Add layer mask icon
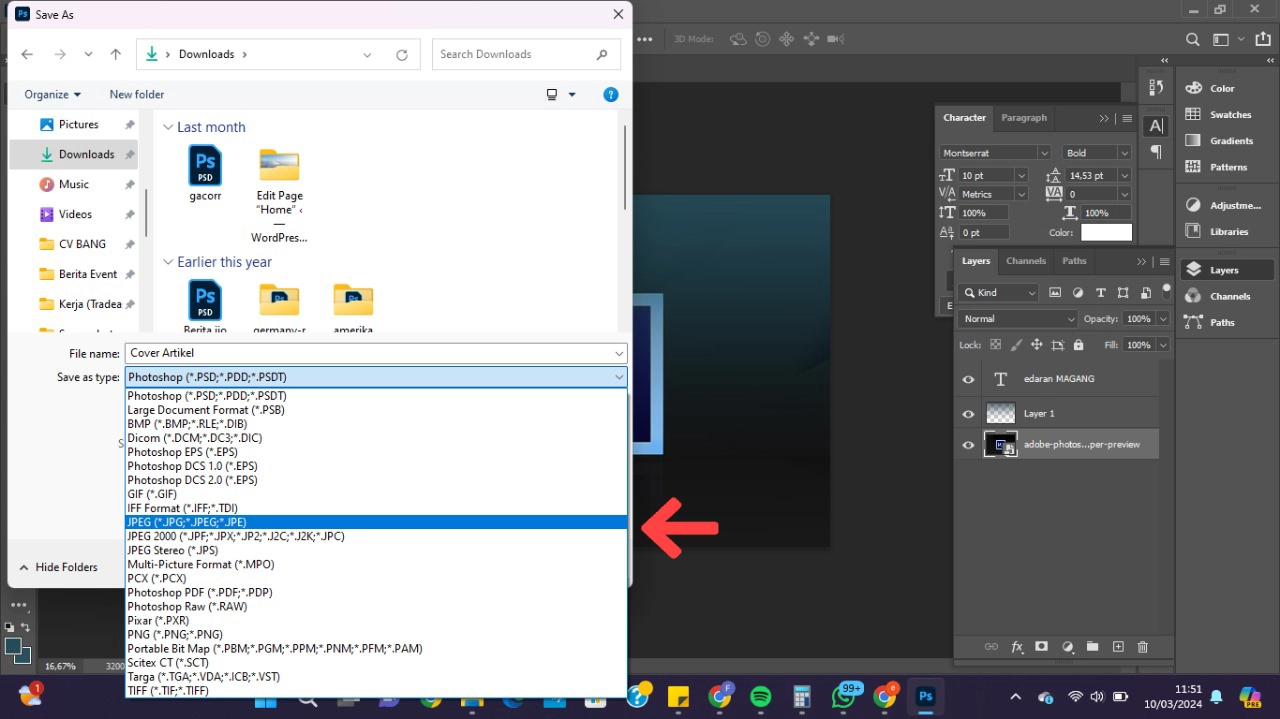1280x719 pixels. point(1041,647)
